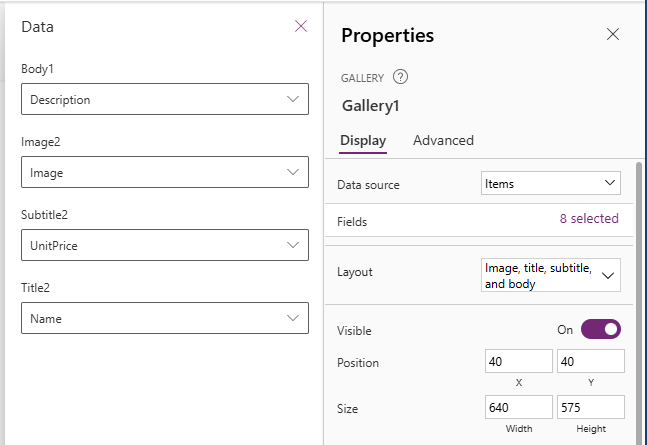Close the Properties panel
The image size is (647, 445).
[x=613, y=35]
